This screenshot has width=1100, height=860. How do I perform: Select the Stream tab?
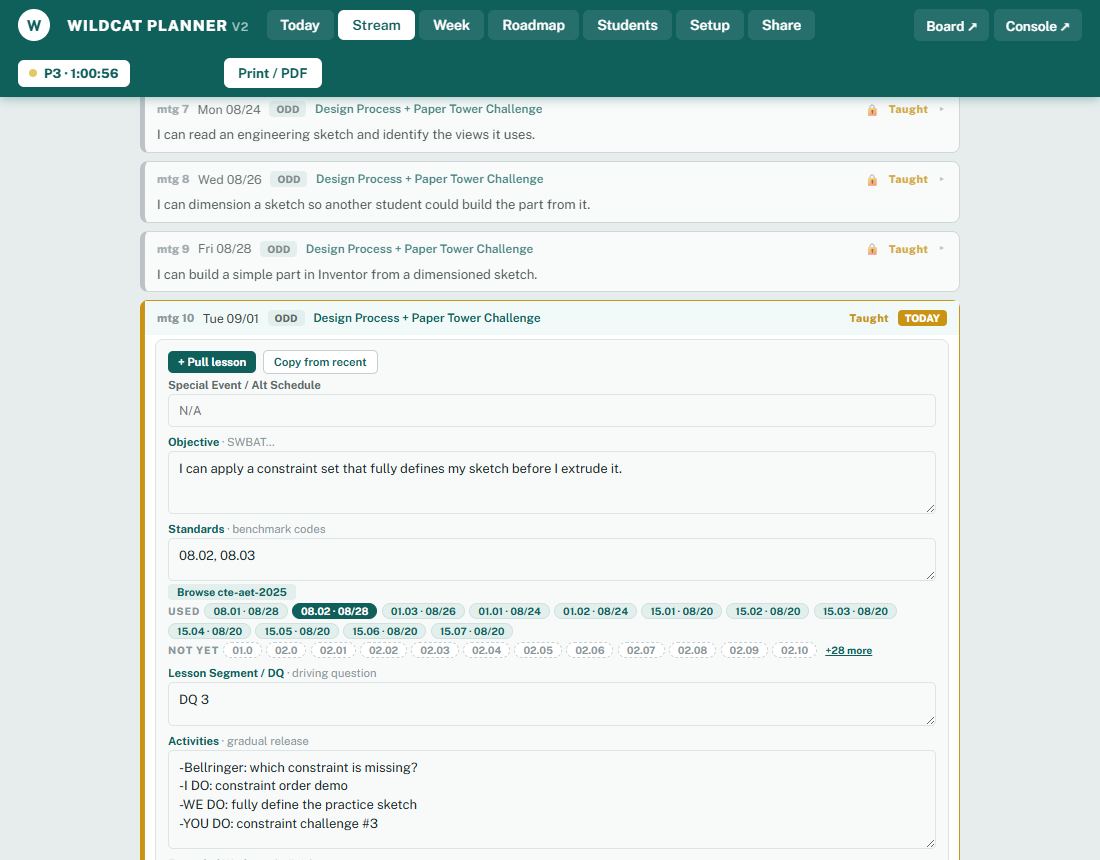tap(376, 25)
